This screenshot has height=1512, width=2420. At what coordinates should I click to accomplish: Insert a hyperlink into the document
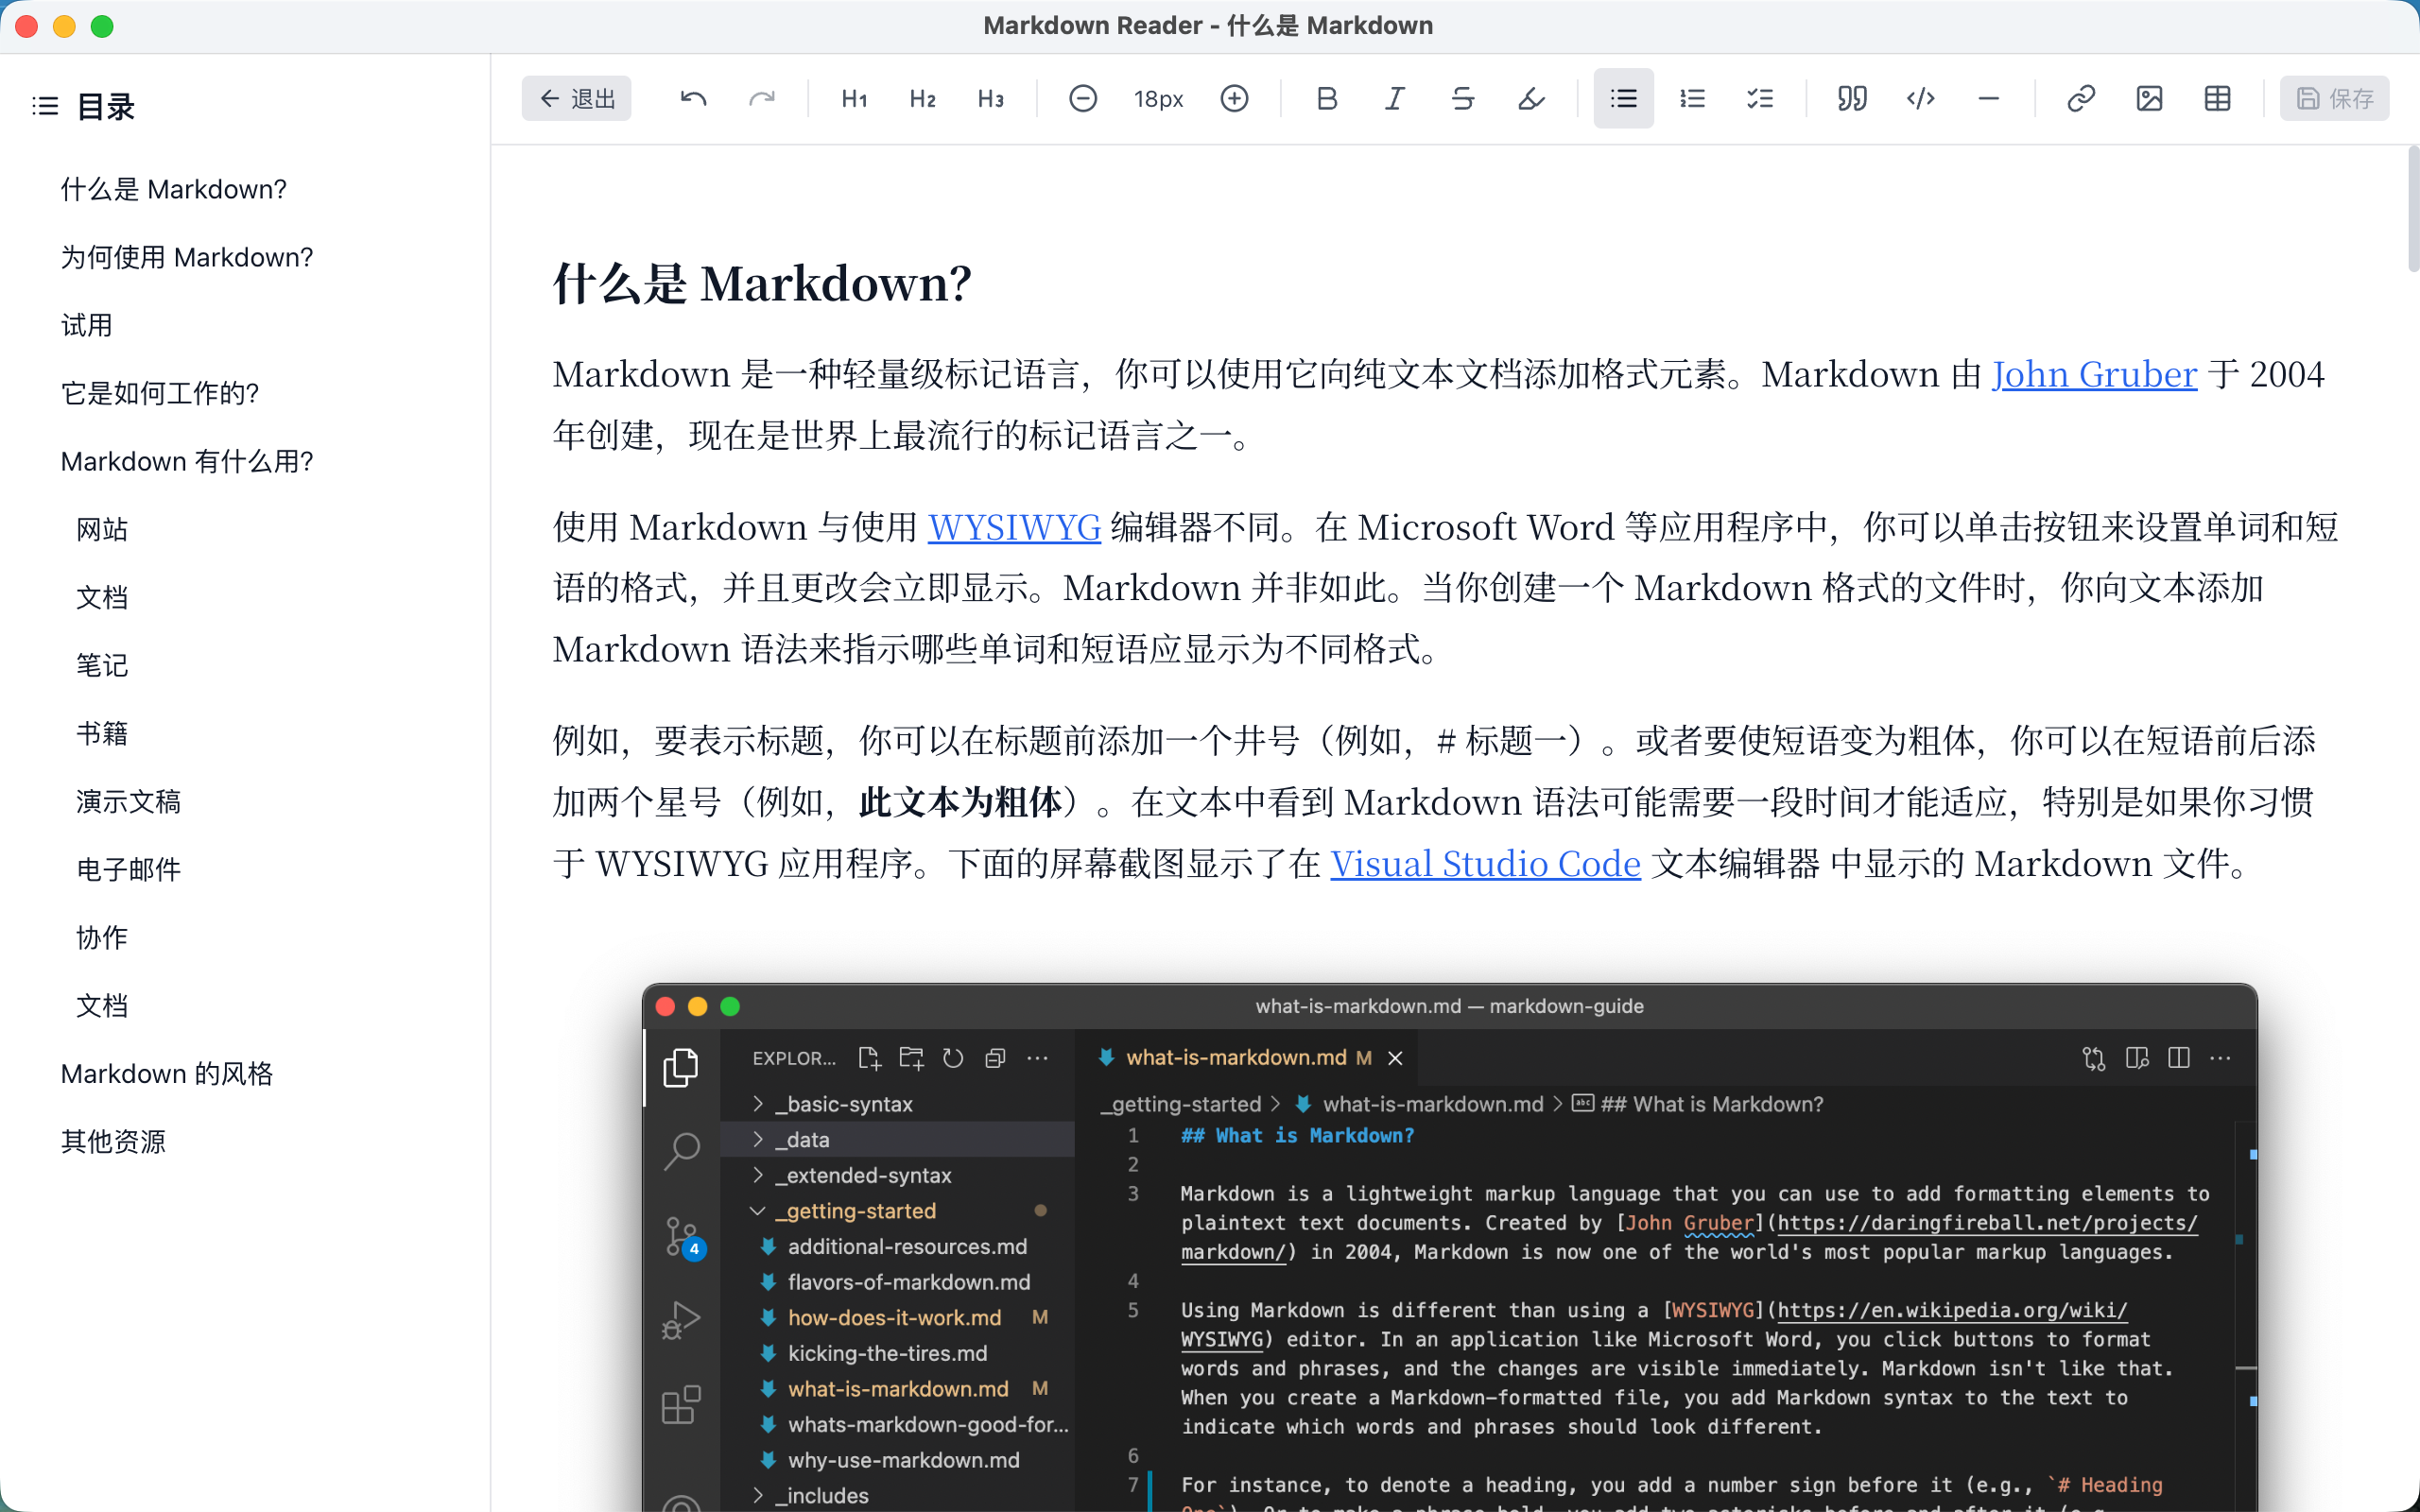2081,97
